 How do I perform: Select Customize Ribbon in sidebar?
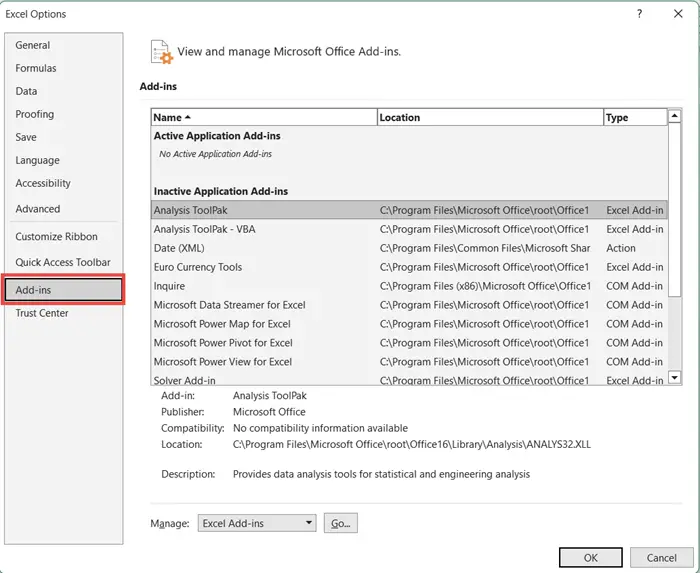point(56,237)
